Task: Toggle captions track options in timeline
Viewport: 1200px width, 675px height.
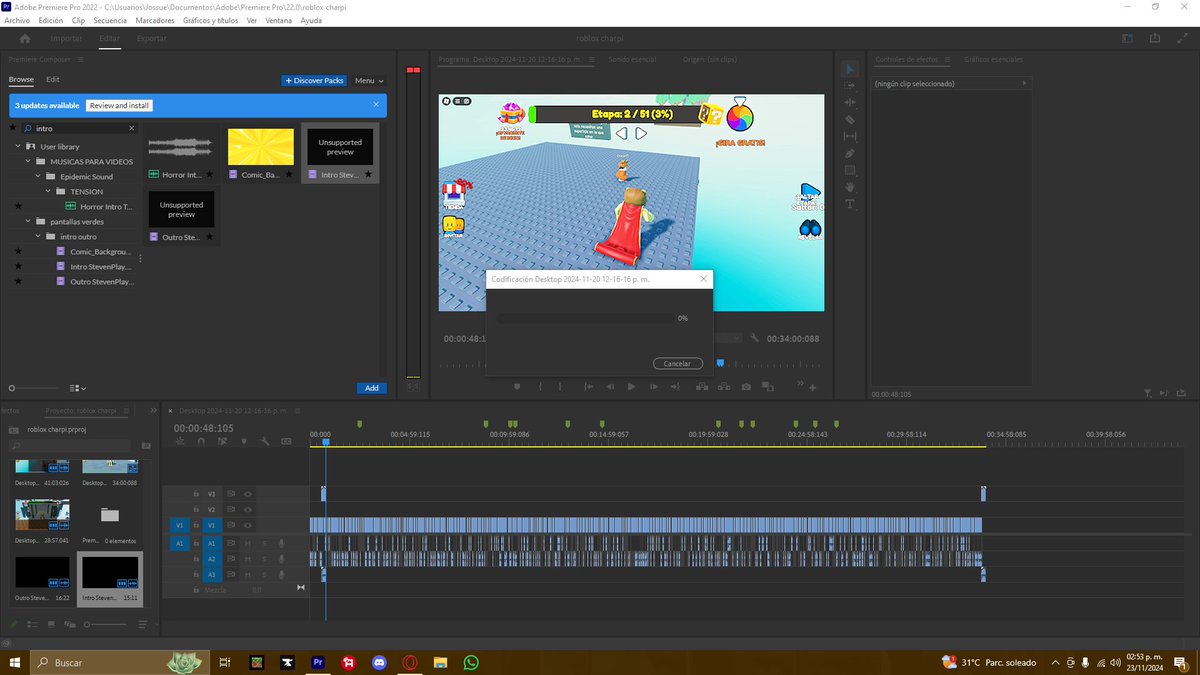Action: pos(286,441)
